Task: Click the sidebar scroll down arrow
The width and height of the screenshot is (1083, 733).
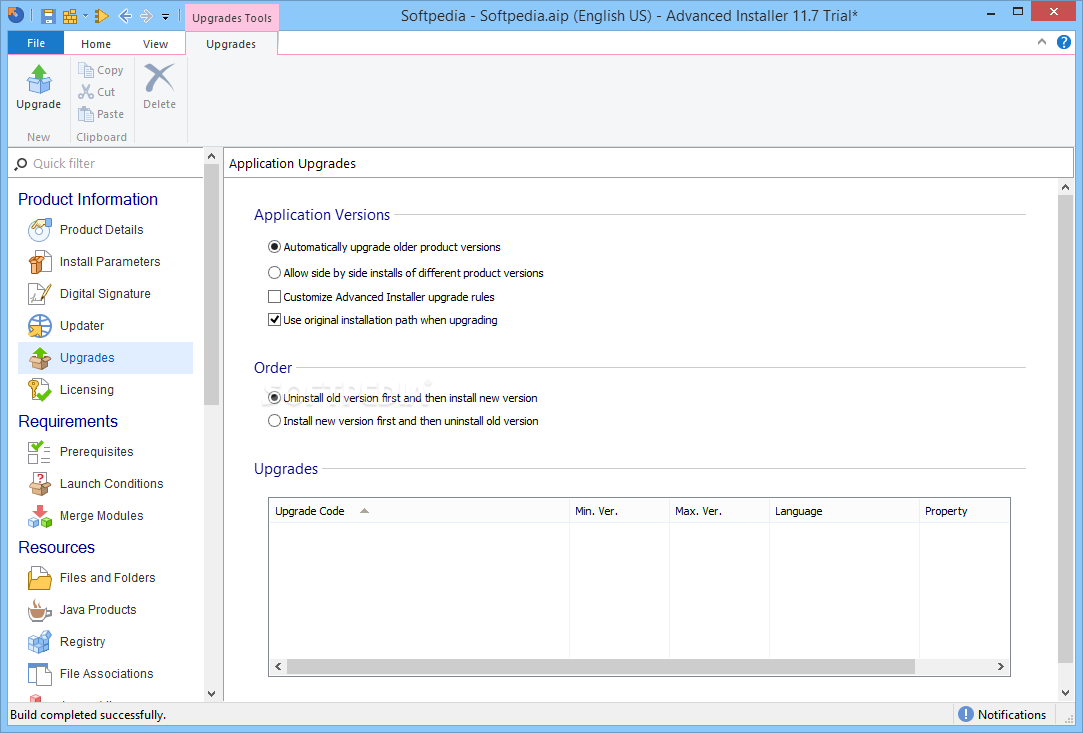Action: [x=211, y=694]
